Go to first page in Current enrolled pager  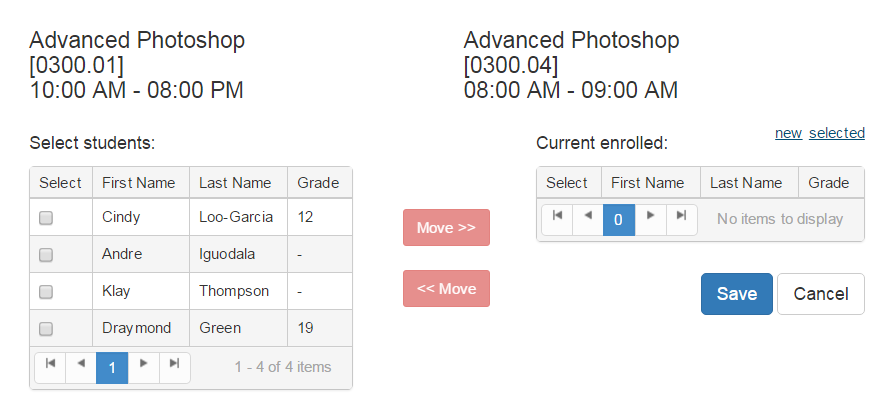tap(557, 219)
